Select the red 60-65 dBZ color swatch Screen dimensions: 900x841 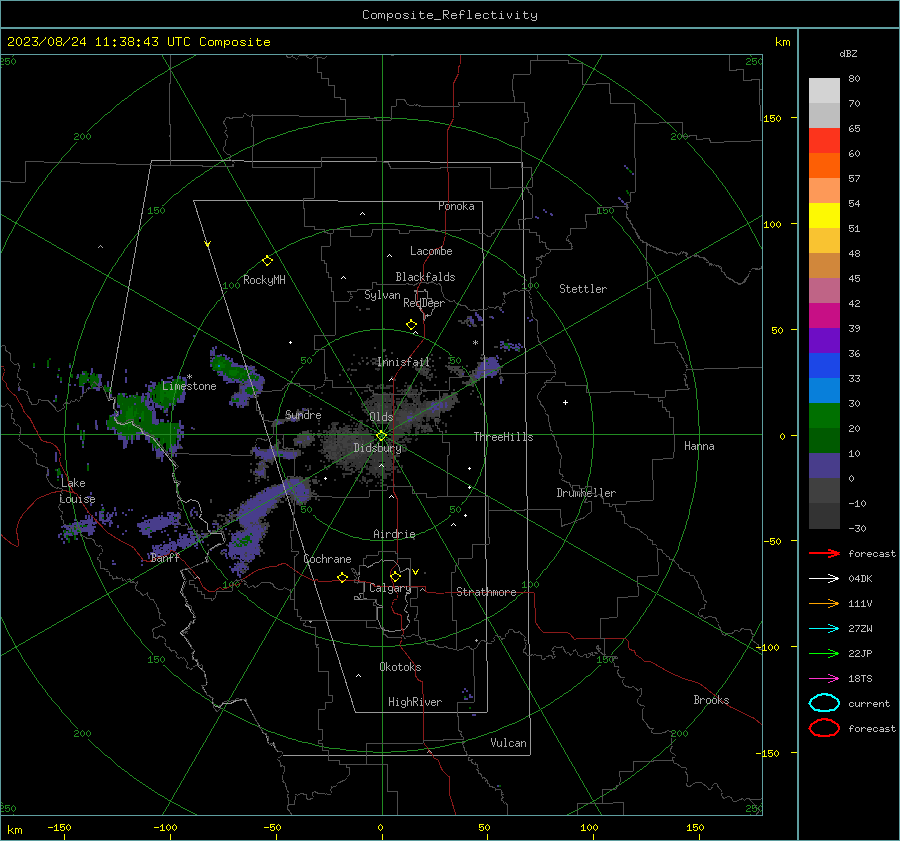(824, 140)
